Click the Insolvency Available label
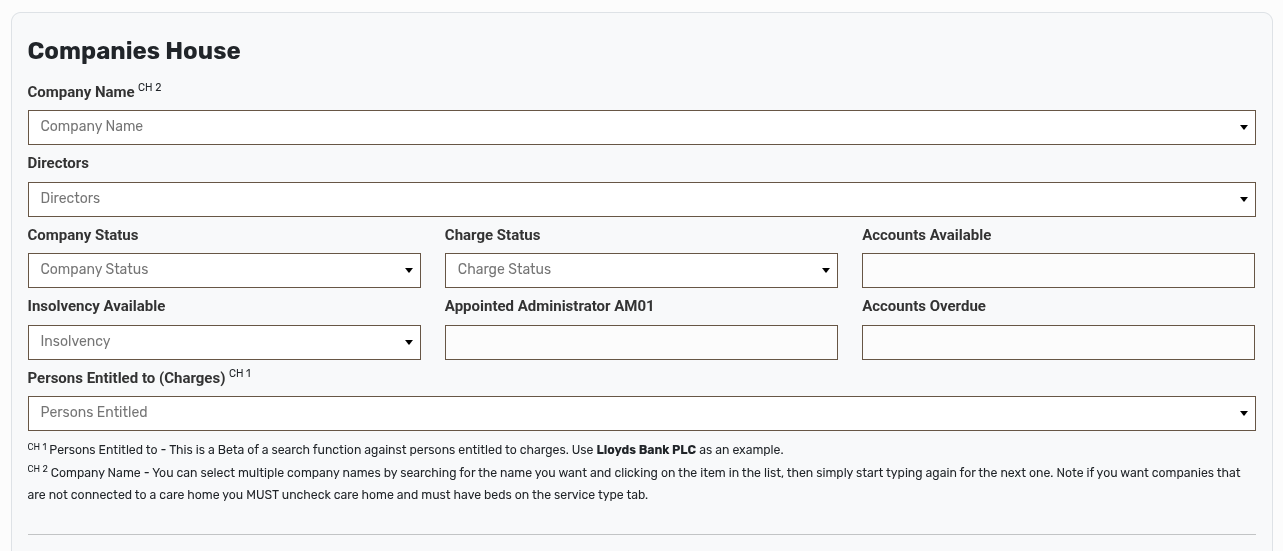 click(96, 306)
